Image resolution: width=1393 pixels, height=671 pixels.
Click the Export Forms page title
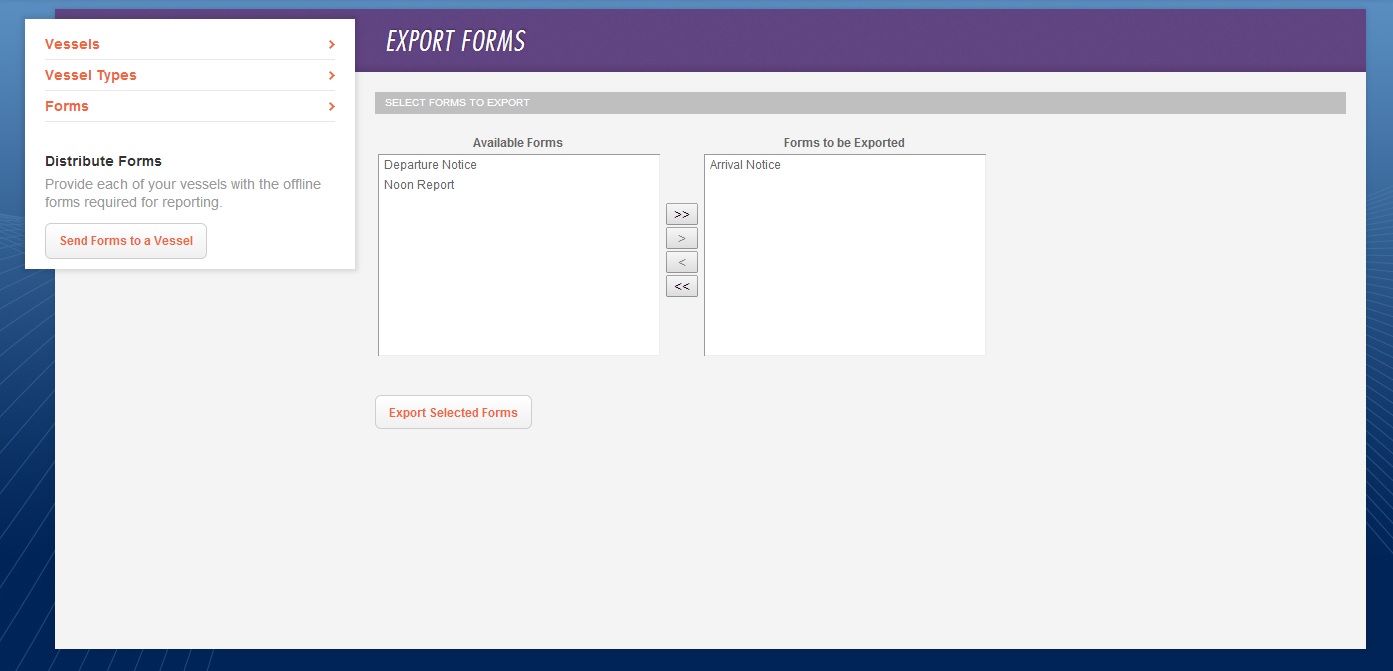pos(454,41)
